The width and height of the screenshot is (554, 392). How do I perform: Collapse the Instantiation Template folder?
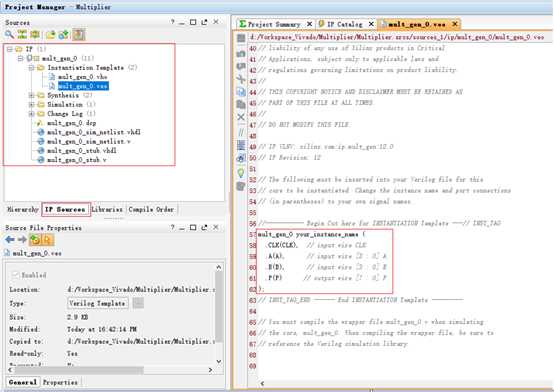31,67
